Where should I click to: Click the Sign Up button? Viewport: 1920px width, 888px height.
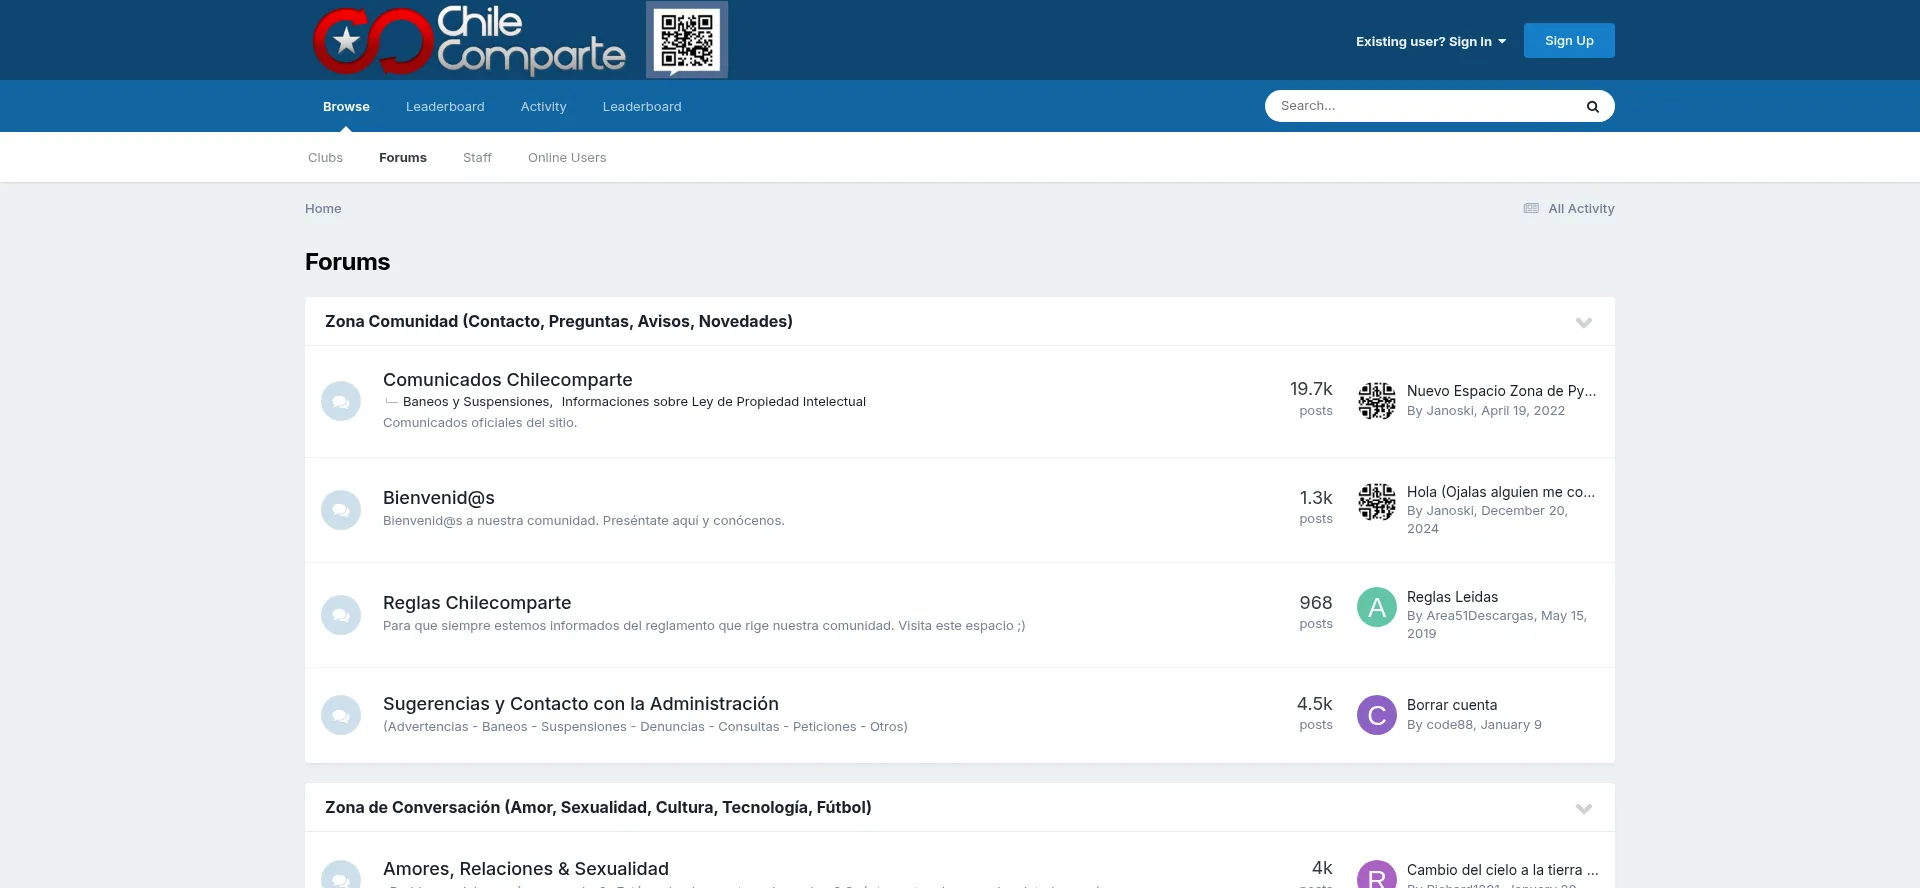1569,41
